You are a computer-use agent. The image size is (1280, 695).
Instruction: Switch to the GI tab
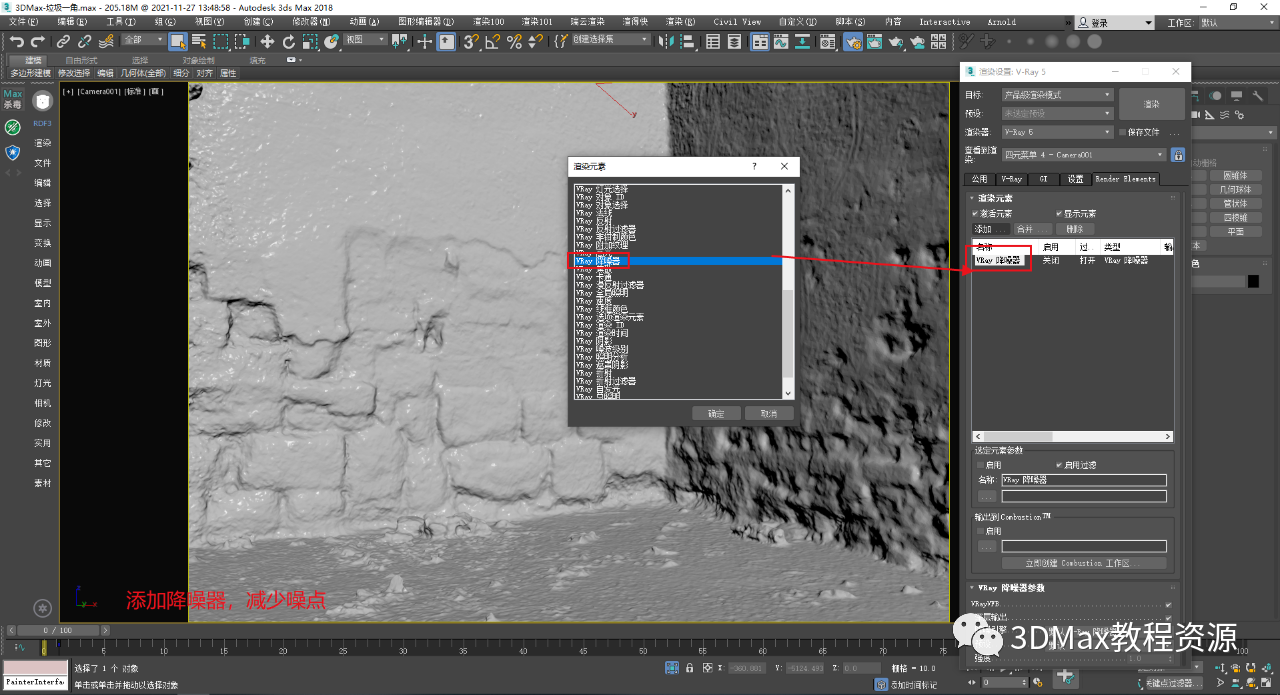(x=1043, y=179)
